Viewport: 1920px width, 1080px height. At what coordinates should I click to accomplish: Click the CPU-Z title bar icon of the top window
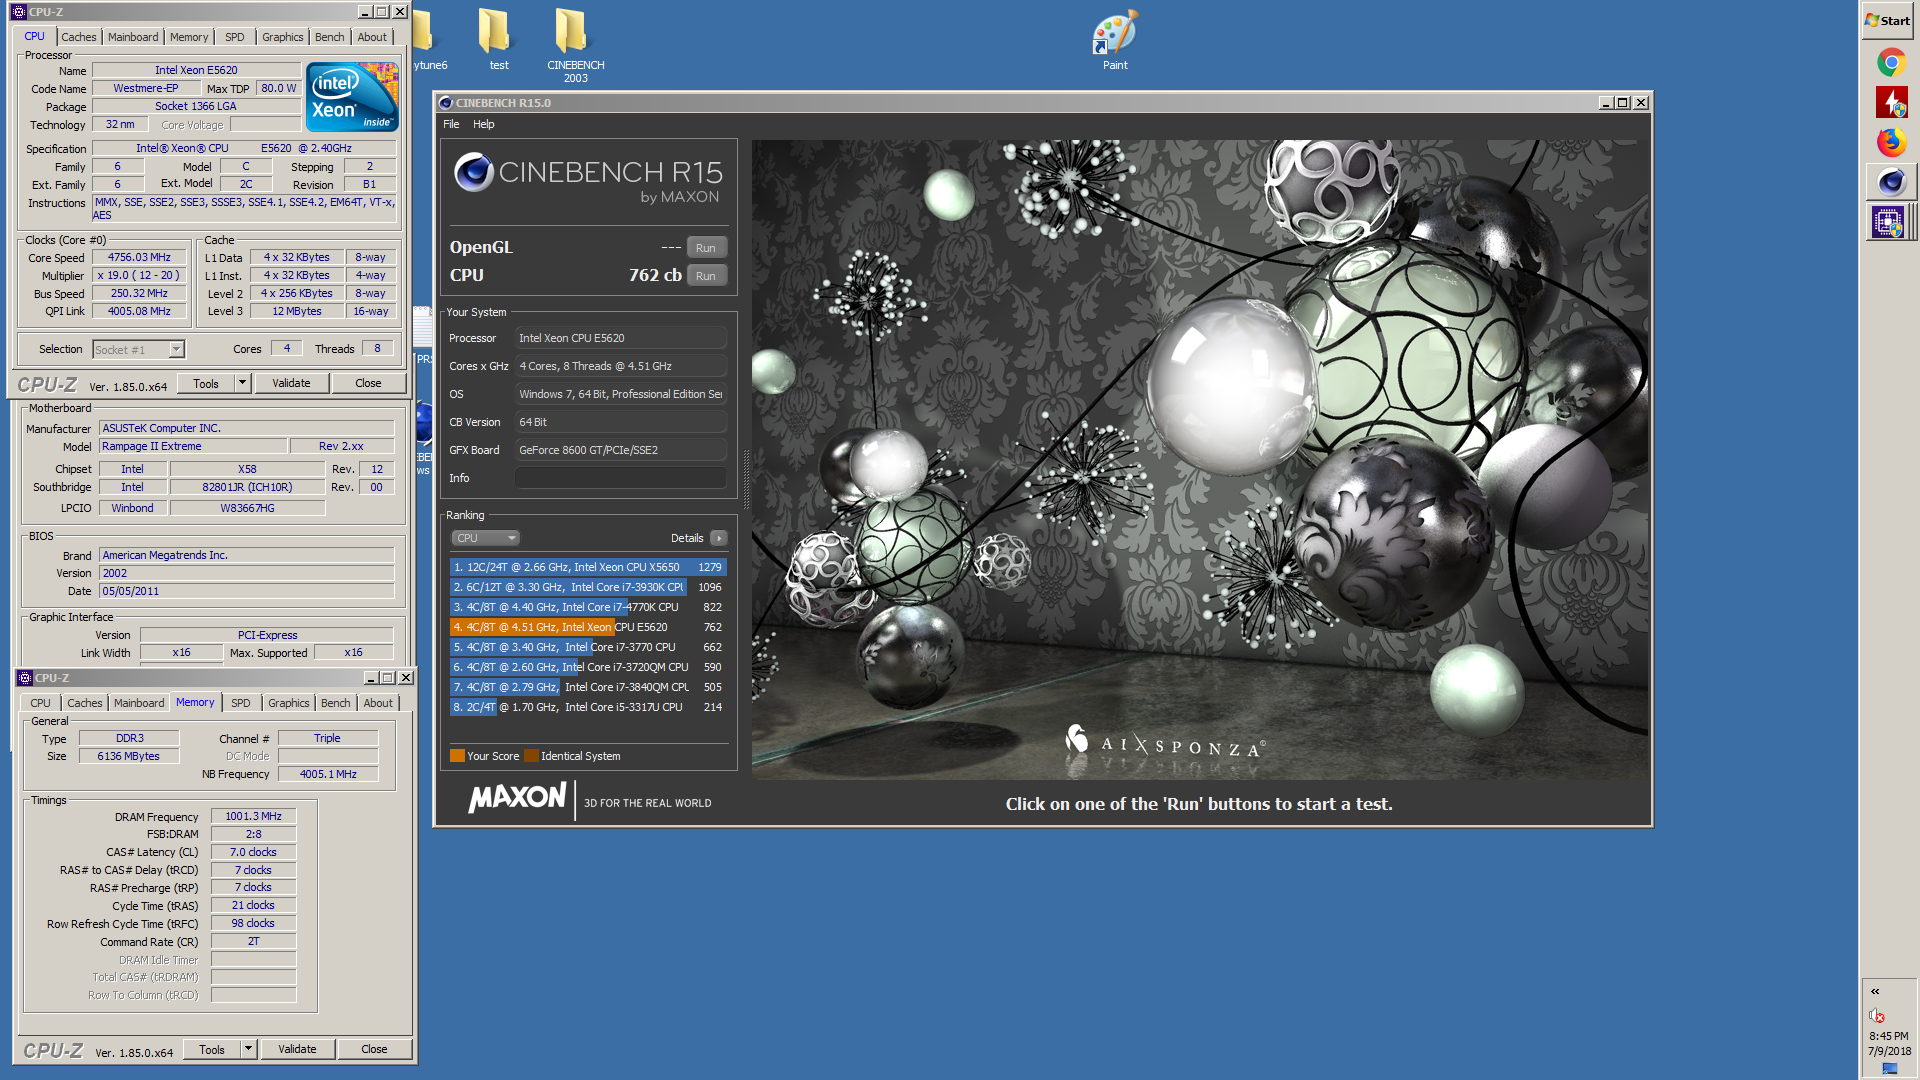(19, 11)
